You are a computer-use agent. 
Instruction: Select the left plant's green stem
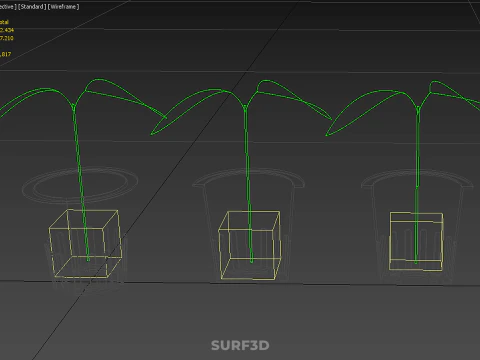pos(80,183)
